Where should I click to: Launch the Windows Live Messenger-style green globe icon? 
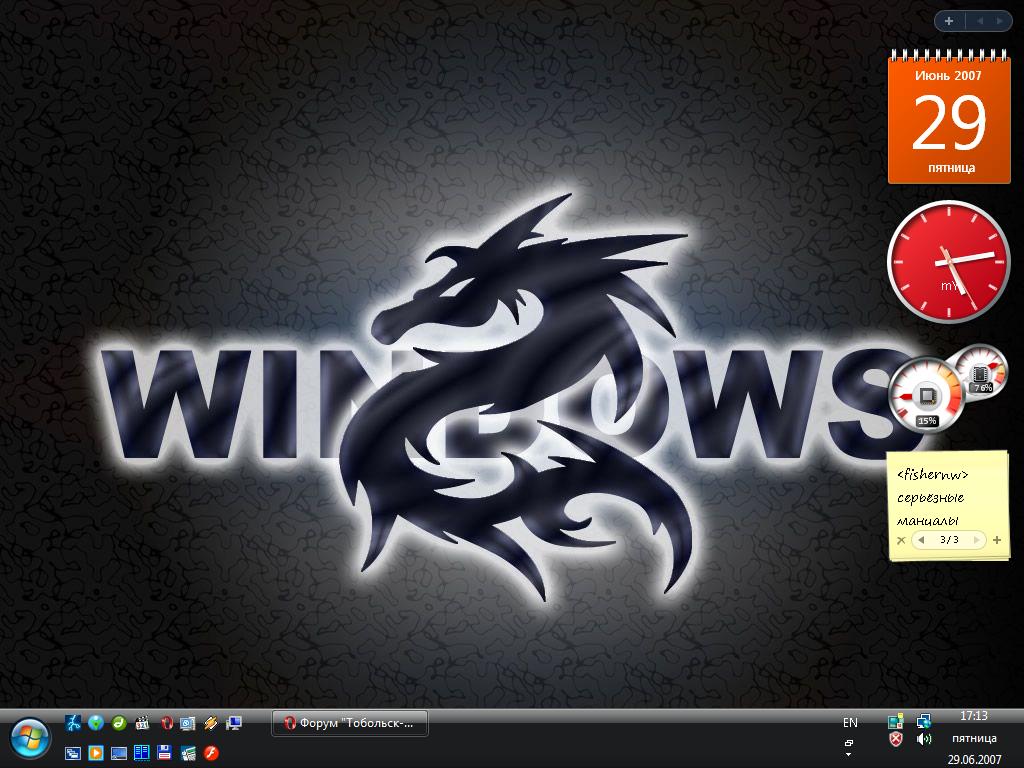[x=96, y=722]
